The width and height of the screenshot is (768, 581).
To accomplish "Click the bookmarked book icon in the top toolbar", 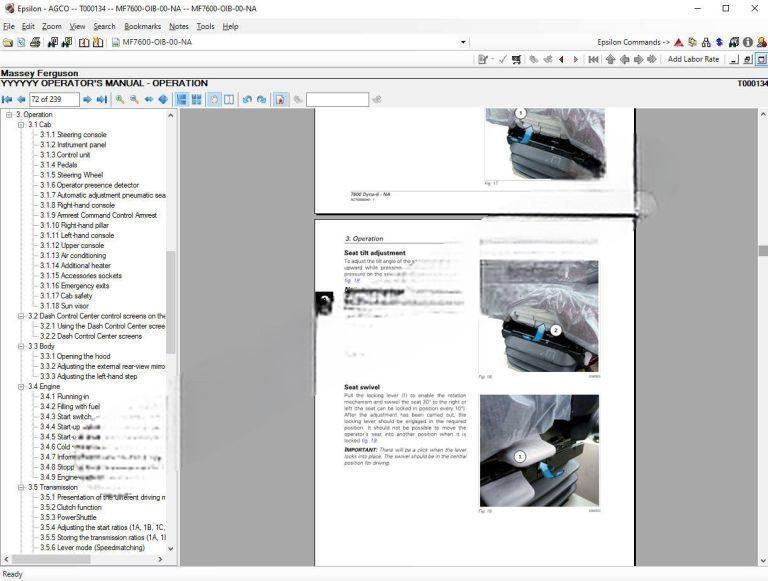I will pos(98,43).
